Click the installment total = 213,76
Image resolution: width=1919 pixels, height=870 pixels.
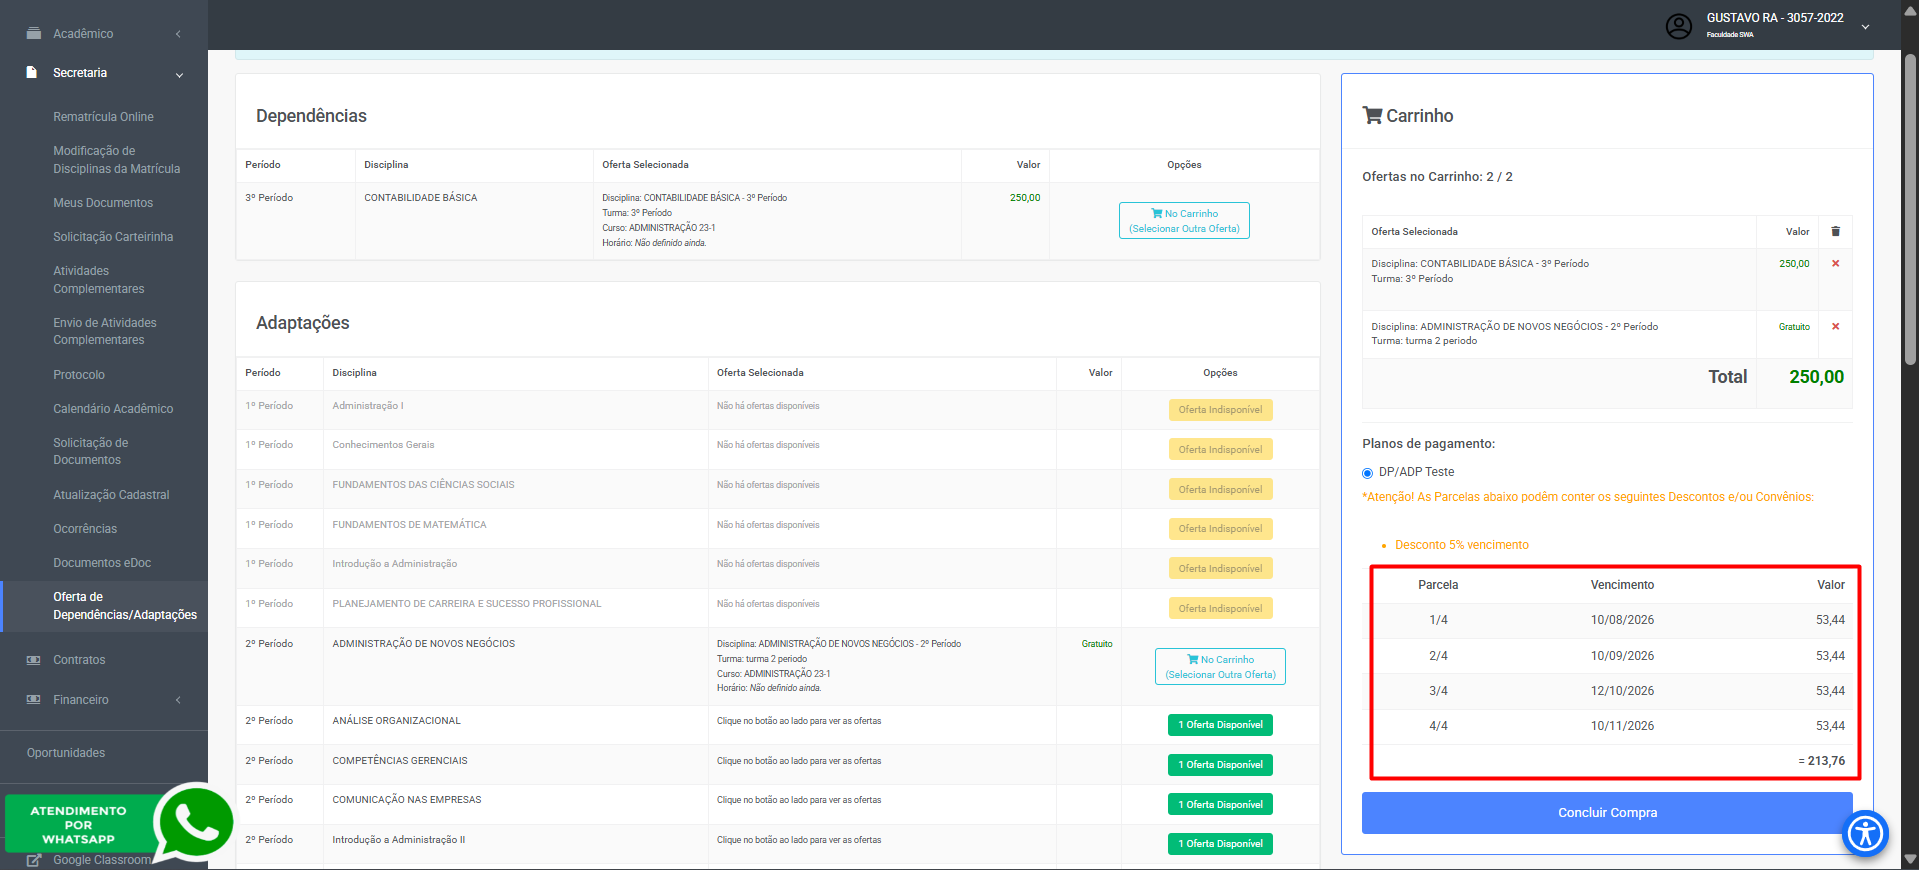pyautogui.click(x=1822, y=761)
